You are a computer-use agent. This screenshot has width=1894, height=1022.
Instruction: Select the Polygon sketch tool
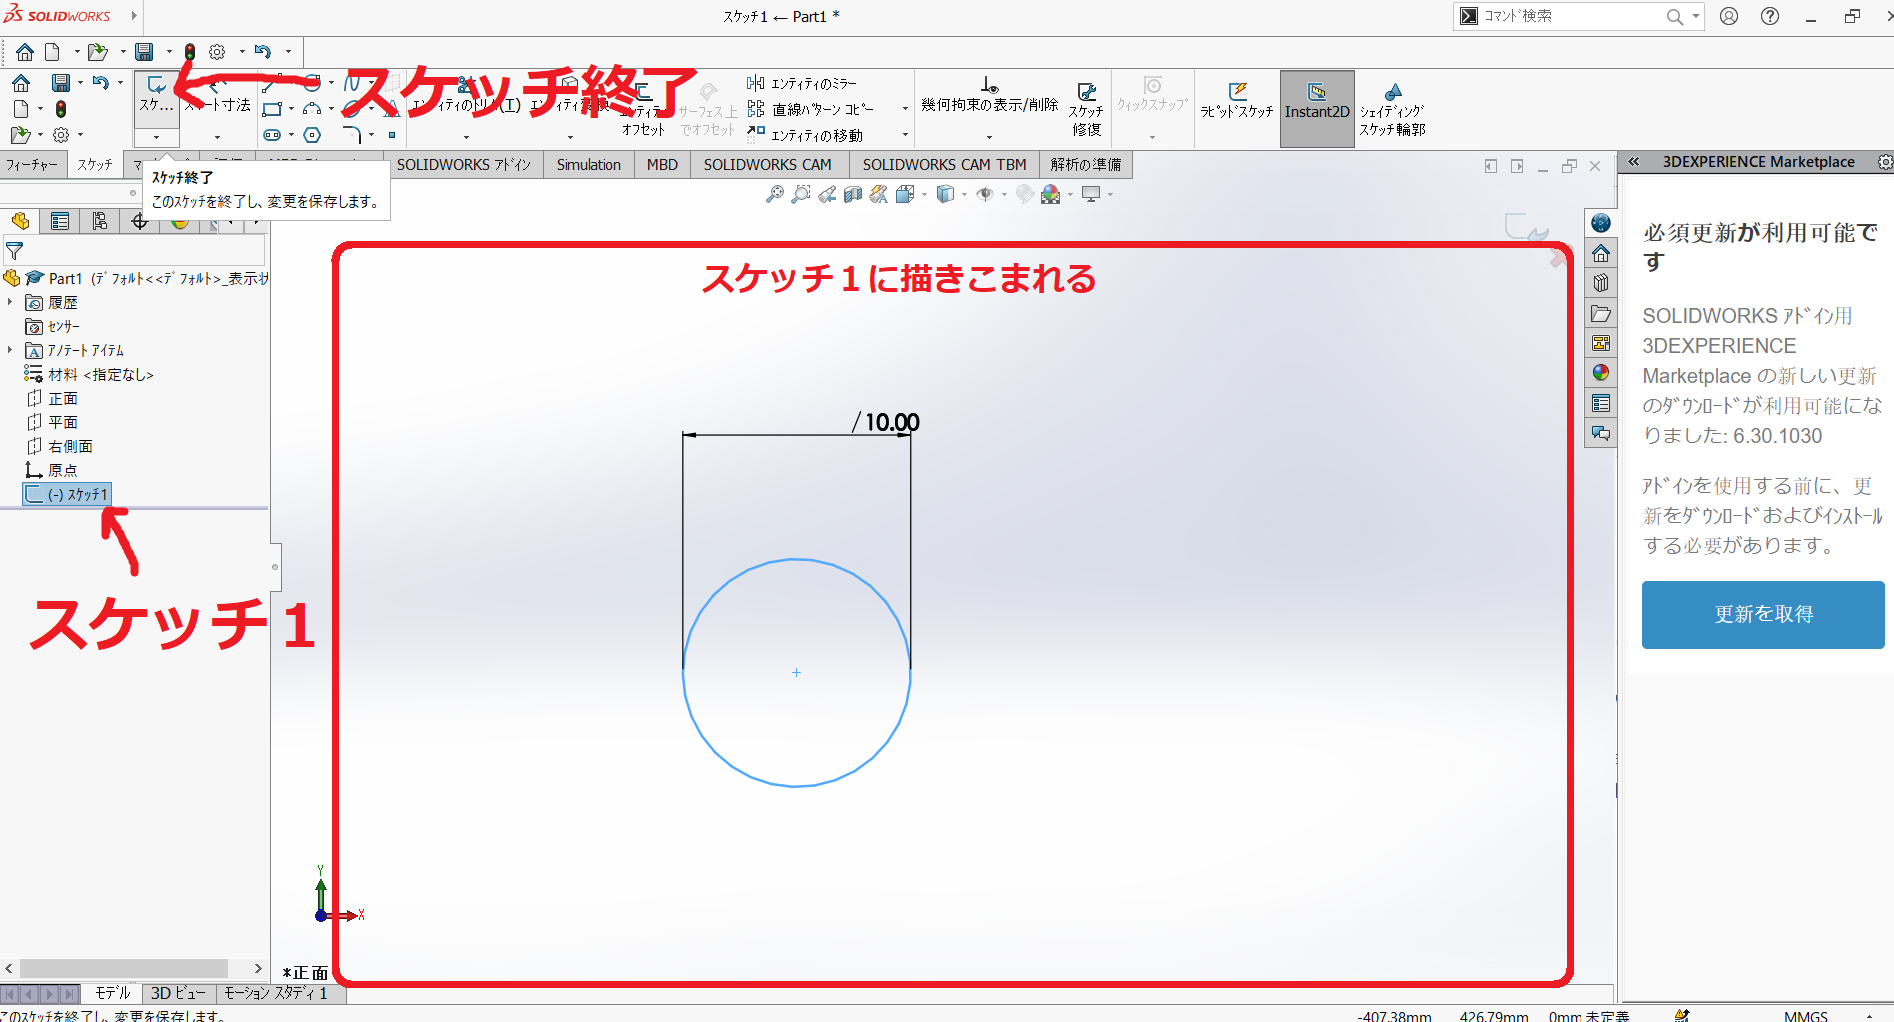pyautogui.click(x=312, y=135)
